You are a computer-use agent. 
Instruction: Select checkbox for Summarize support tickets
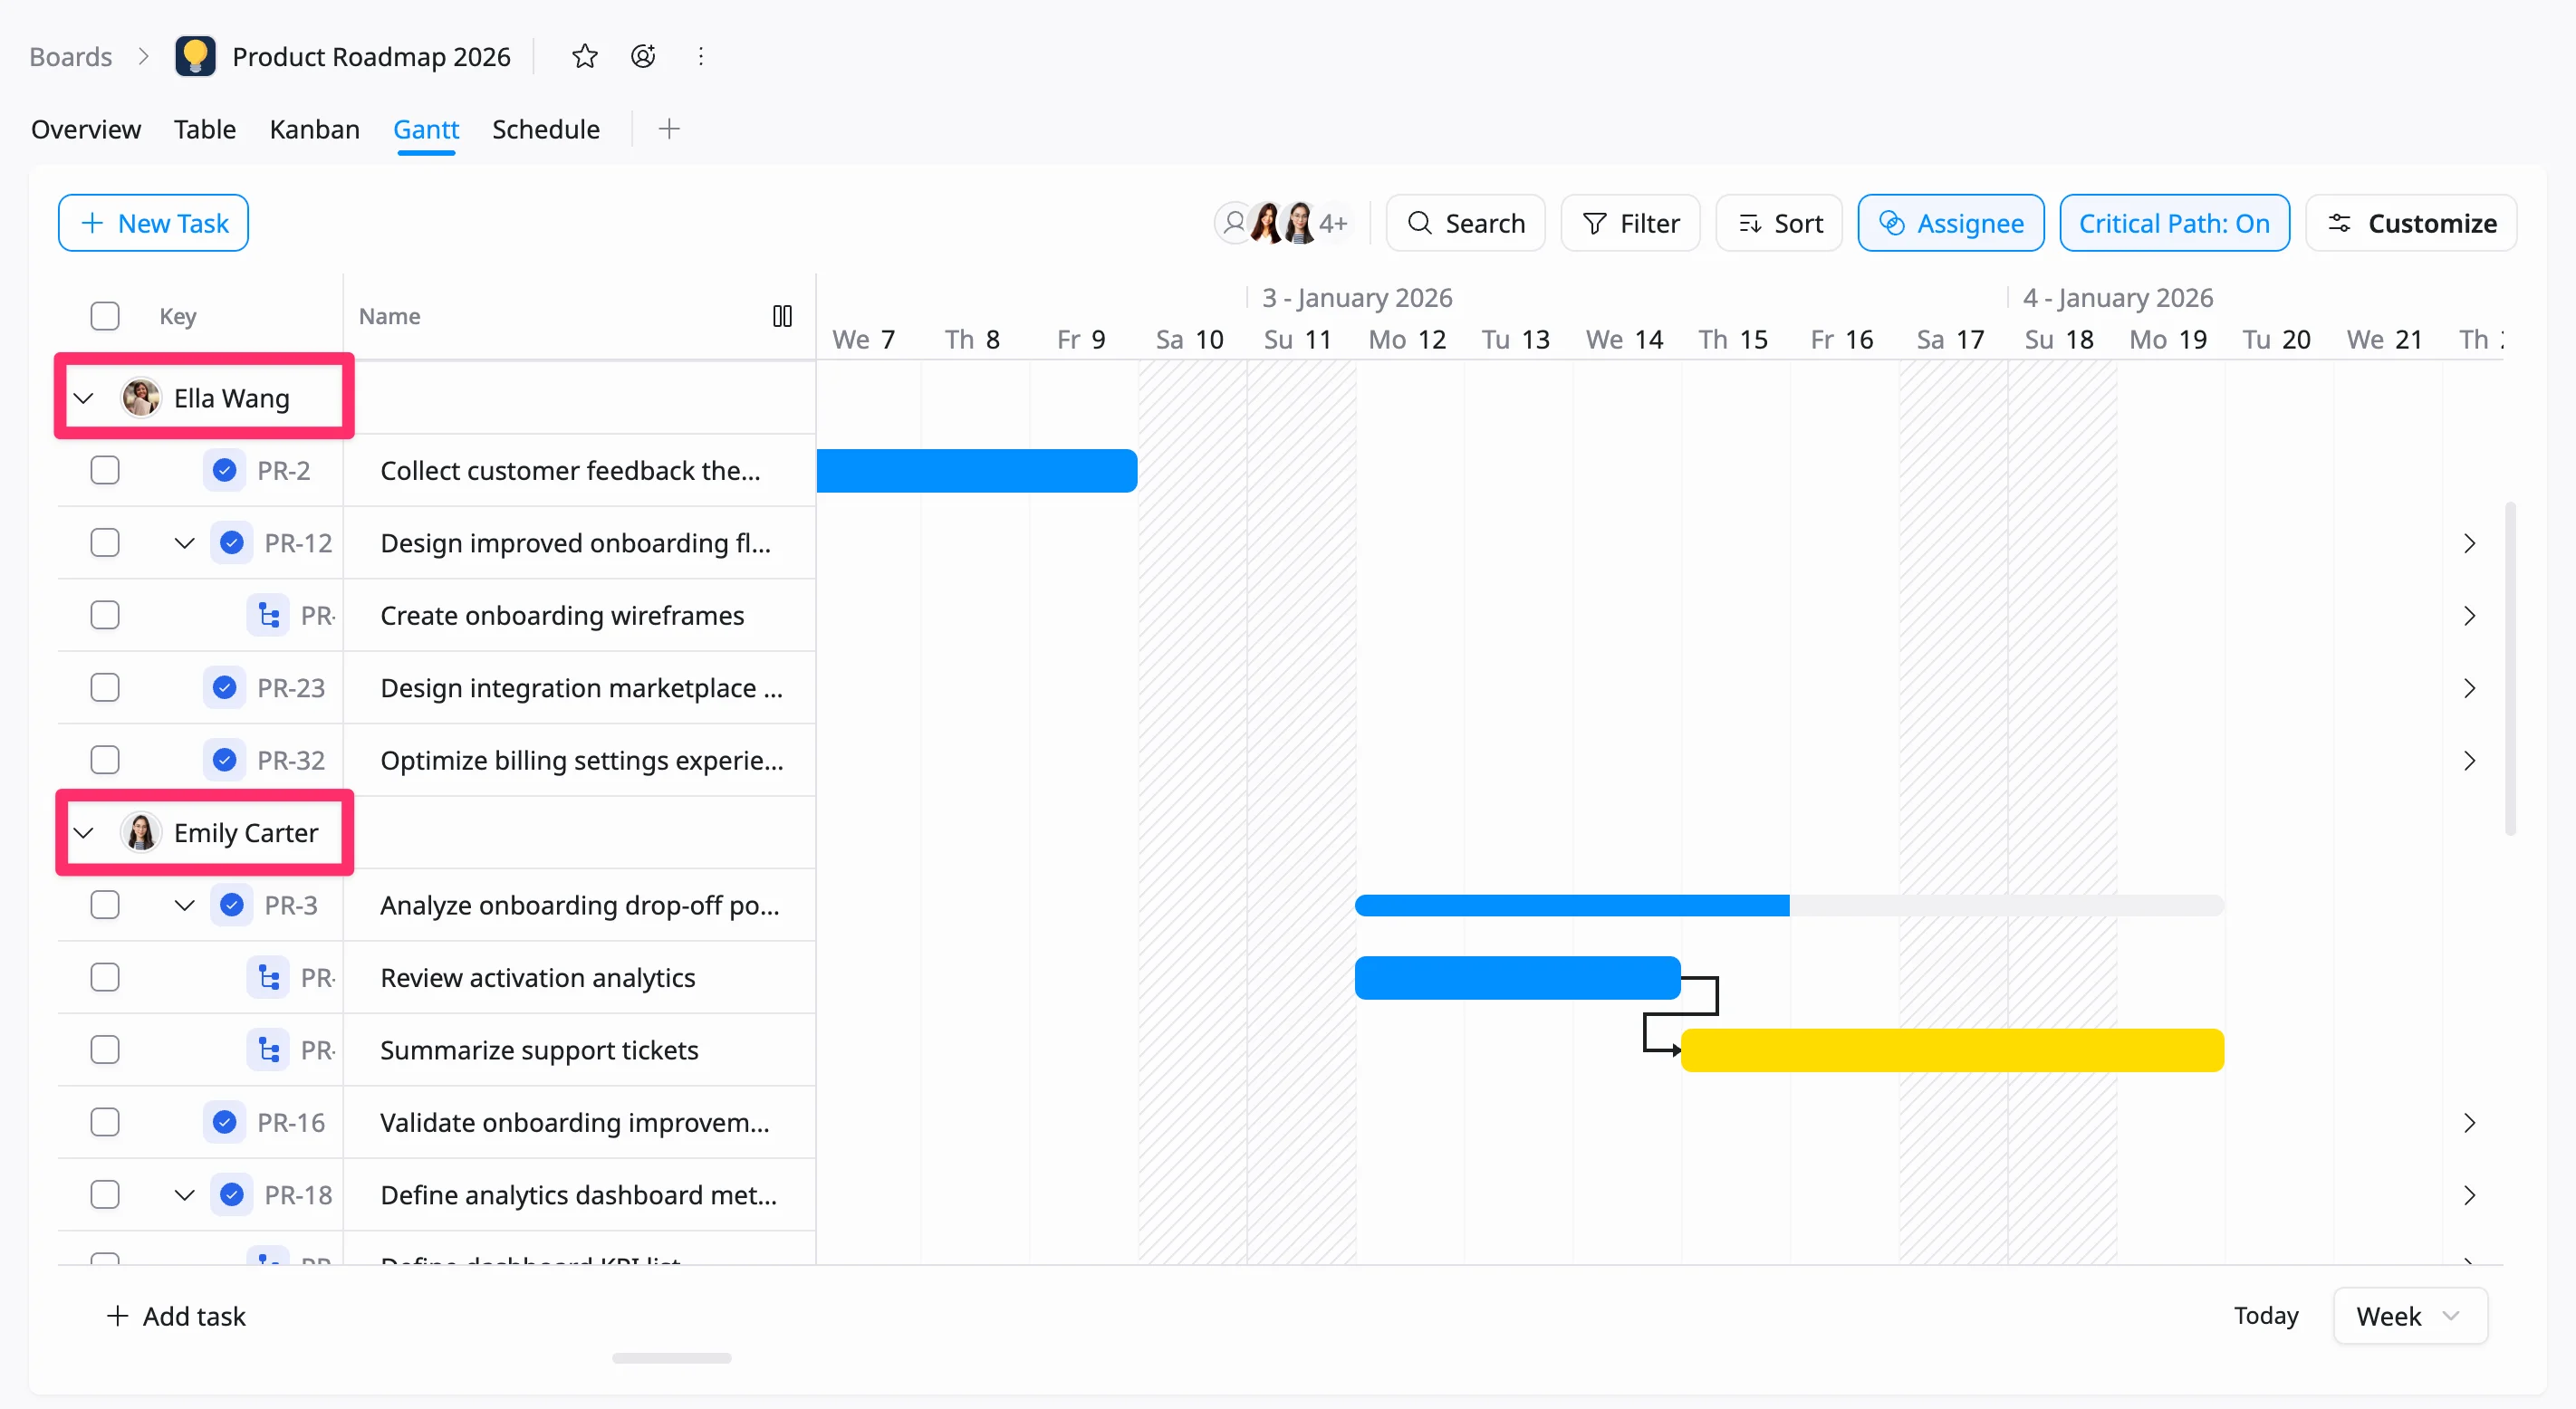[105, 1050]
